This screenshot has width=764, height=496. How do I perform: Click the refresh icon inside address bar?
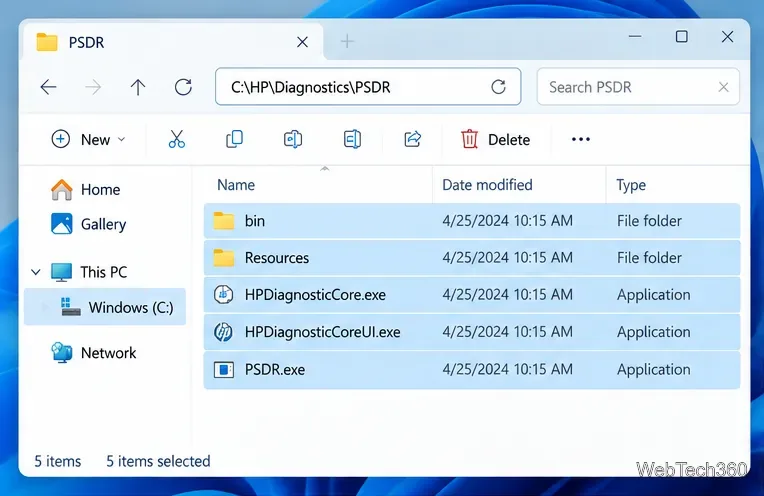tap(498, 87)
